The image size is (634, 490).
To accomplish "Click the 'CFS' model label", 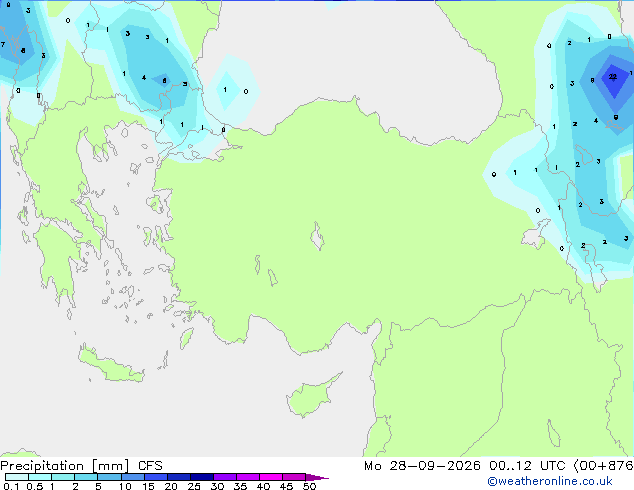I will (150, 466).
